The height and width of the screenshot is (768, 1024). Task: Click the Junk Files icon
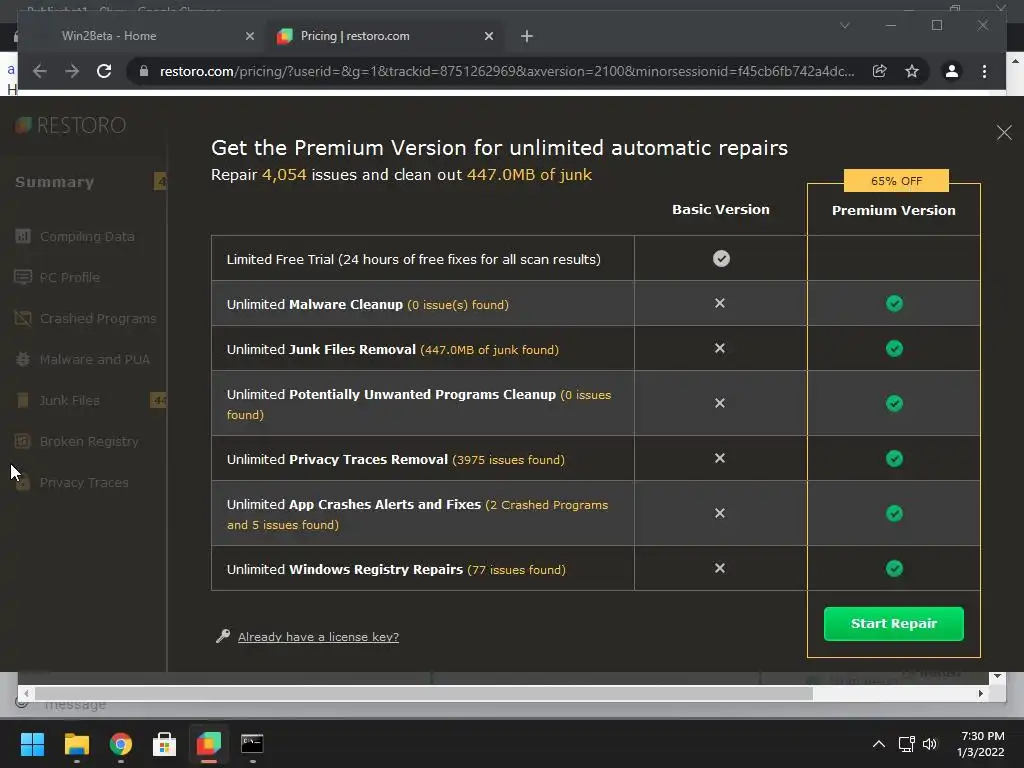click(x=23, y=400)
